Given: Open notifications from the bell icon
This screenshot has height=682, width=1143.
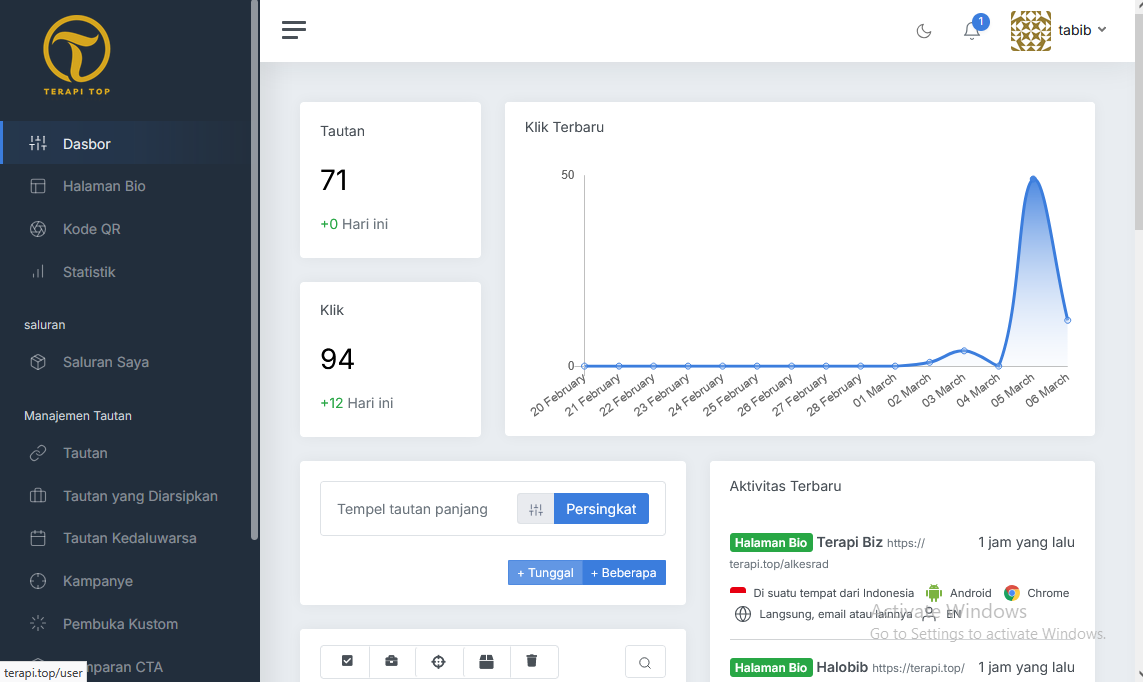Looking at the screenshot, I should click(970, 31).
